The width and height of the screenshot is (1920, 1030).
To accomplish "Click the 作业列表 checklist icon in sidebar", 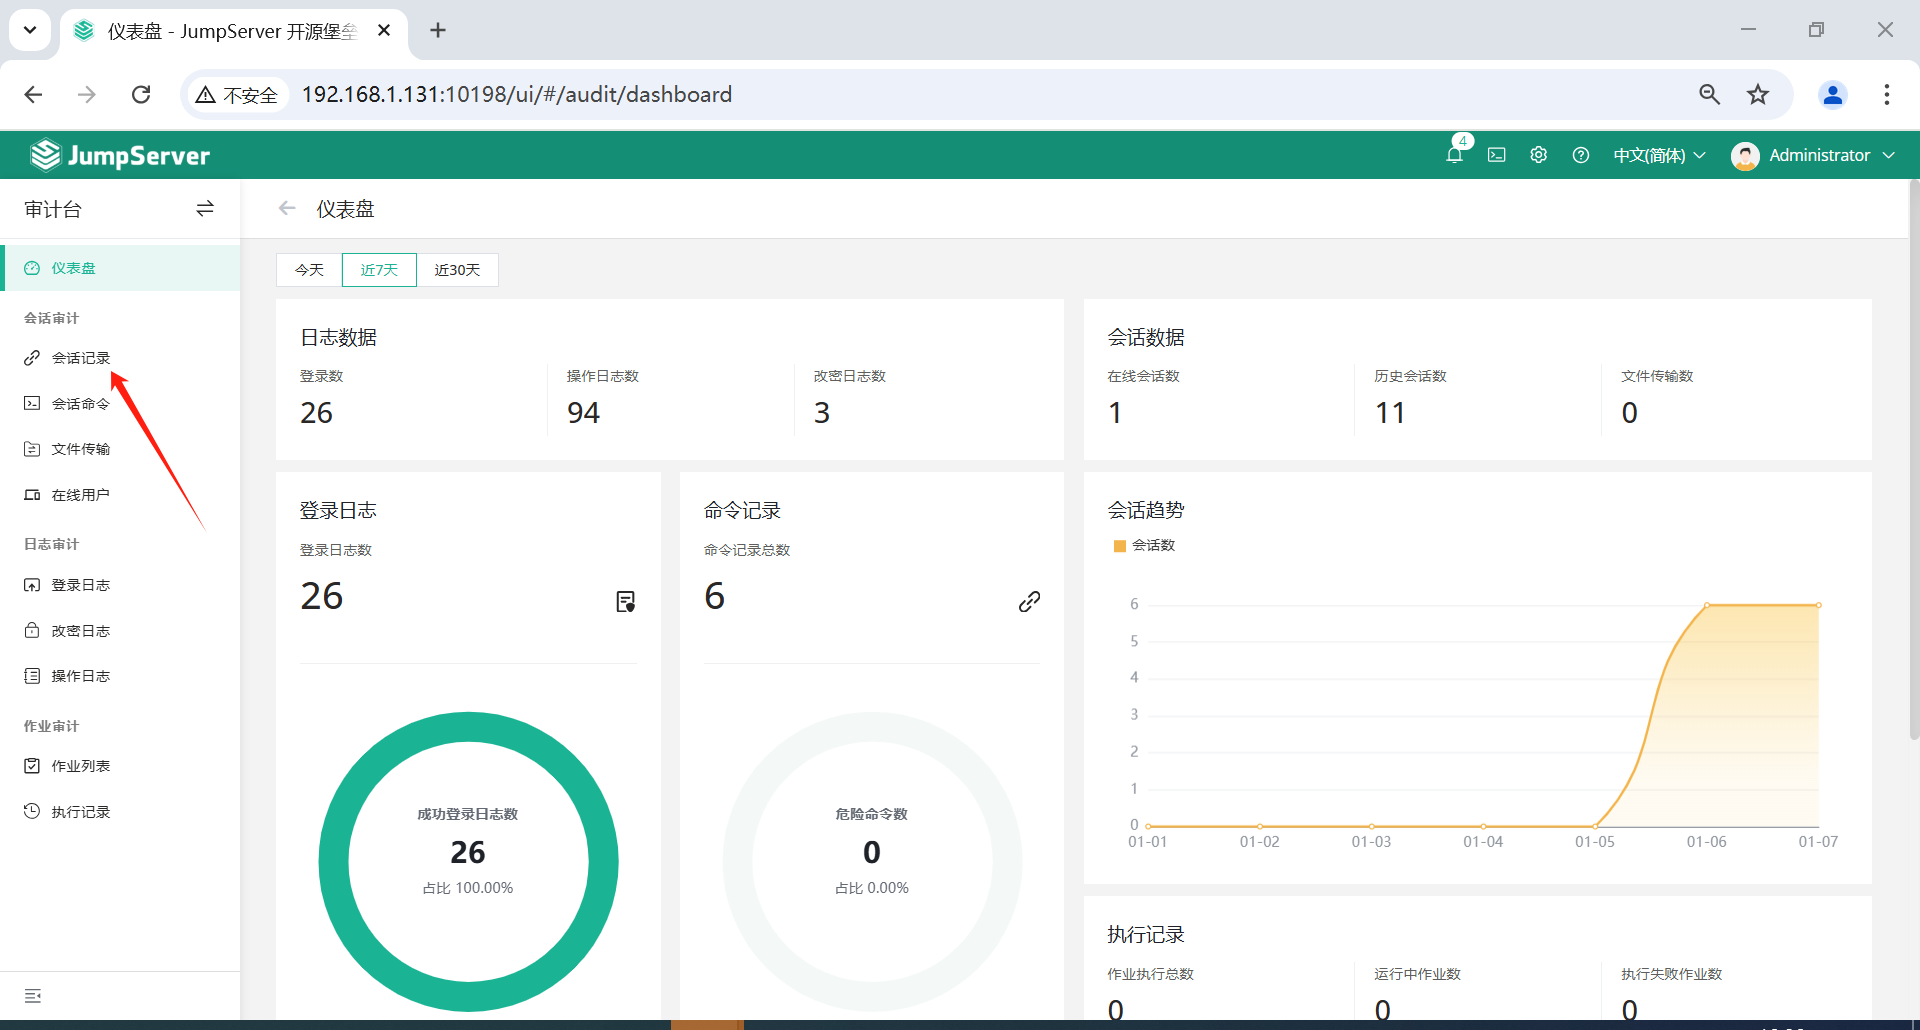I will [32, 766].
